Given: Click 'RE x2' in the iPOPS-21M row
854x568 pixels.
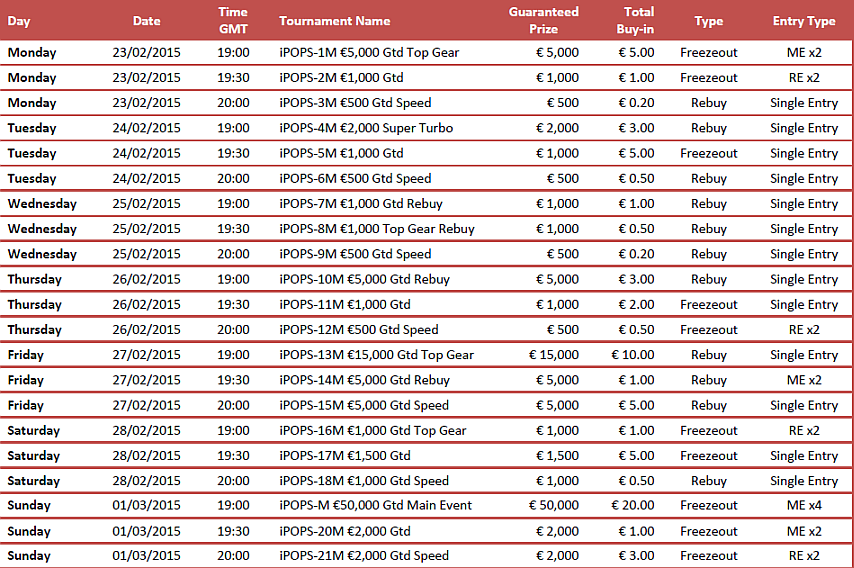Looking at the screenshot, I should [x=804, y=555].
